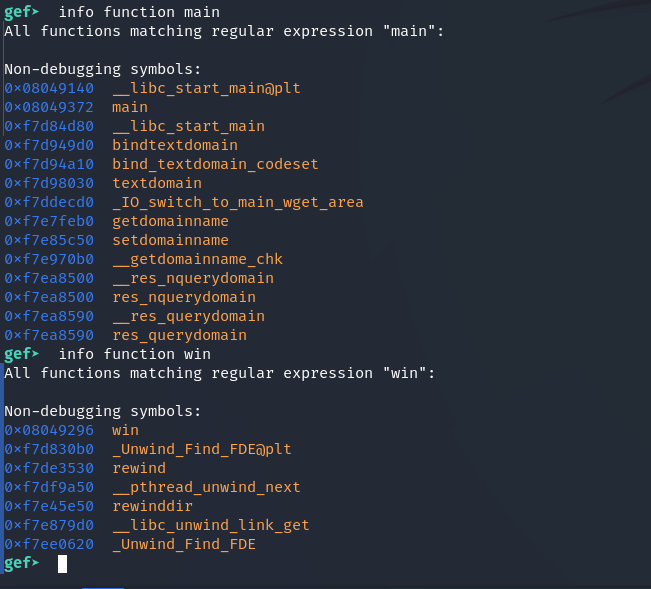Click the blinking cursor at the last gef prompt
The height and width of the screenshot is (589, 651).
(62, 564)
